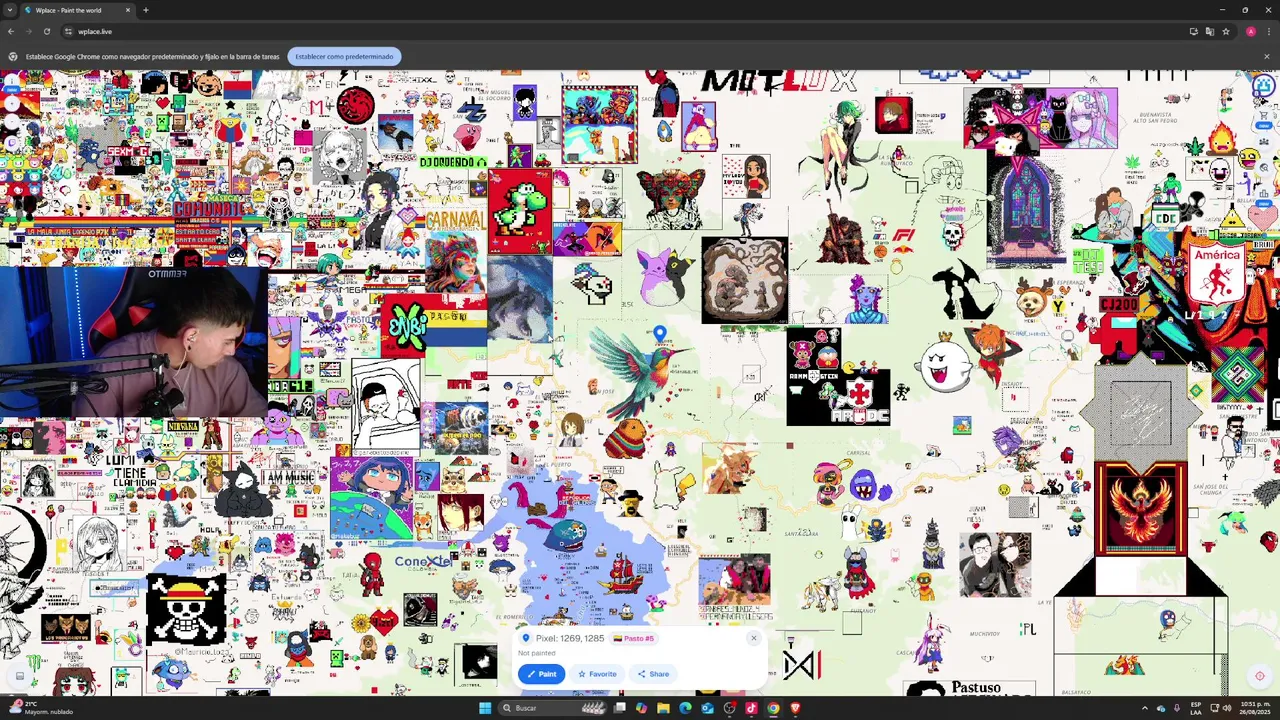
Task: Click the locate-me crosshair button on the map
Action: pos(1260,676)
